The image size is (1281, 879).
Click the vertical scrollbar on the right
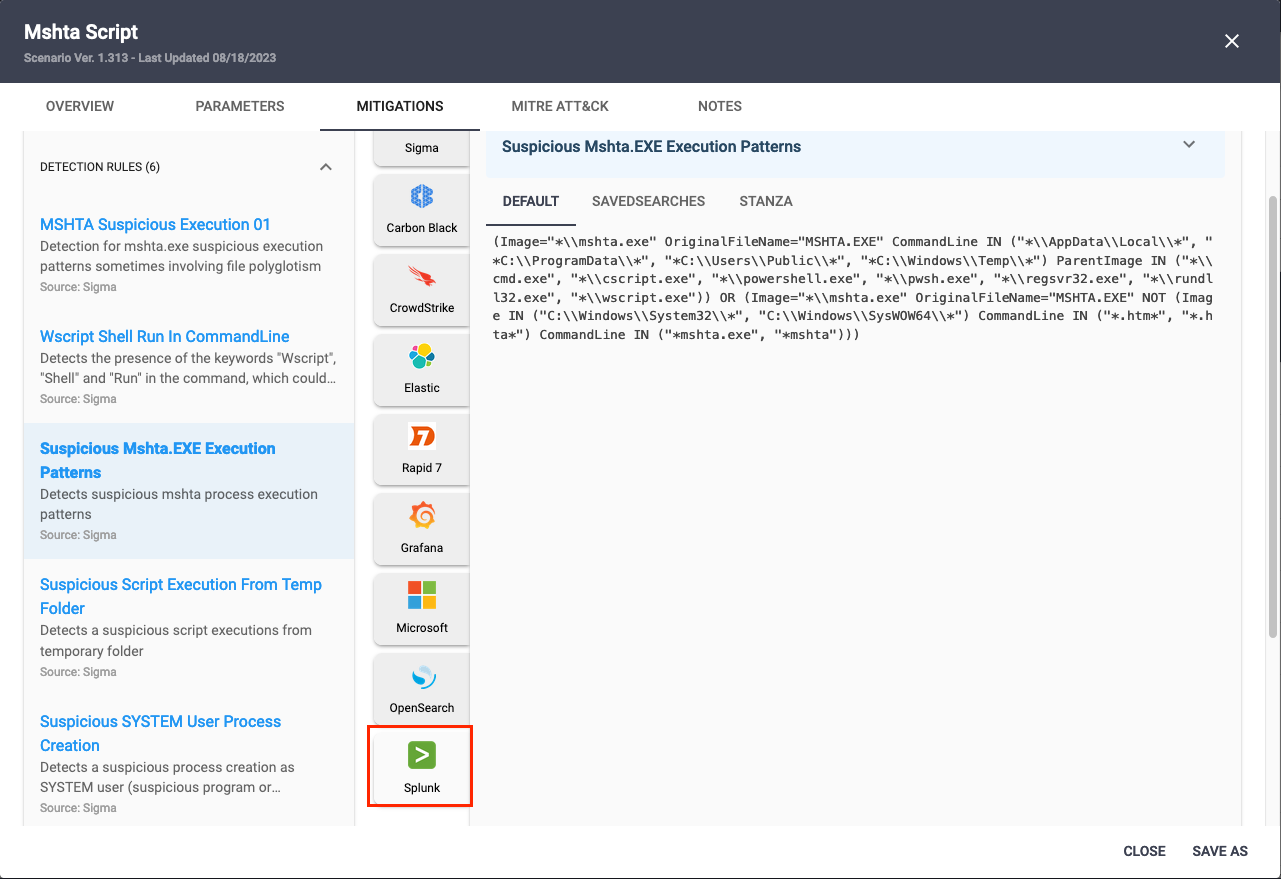(1272, 415)
